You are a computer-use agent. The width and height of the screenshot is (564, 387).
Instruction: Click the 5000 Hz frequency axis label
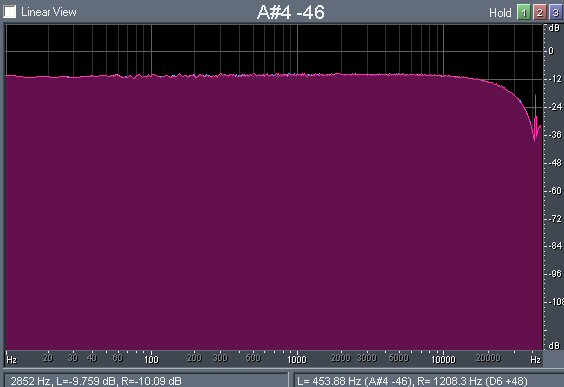(399, 358)
